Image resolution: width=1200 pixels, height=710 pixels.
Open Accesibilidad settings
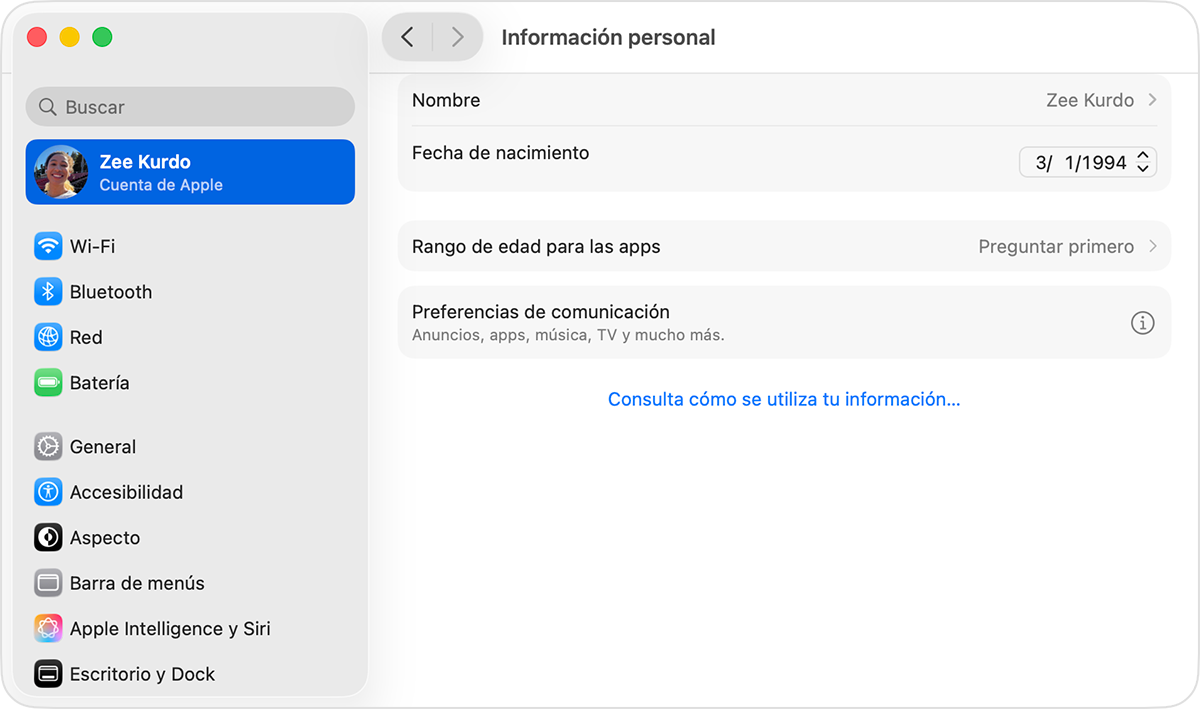pos(125,492)
